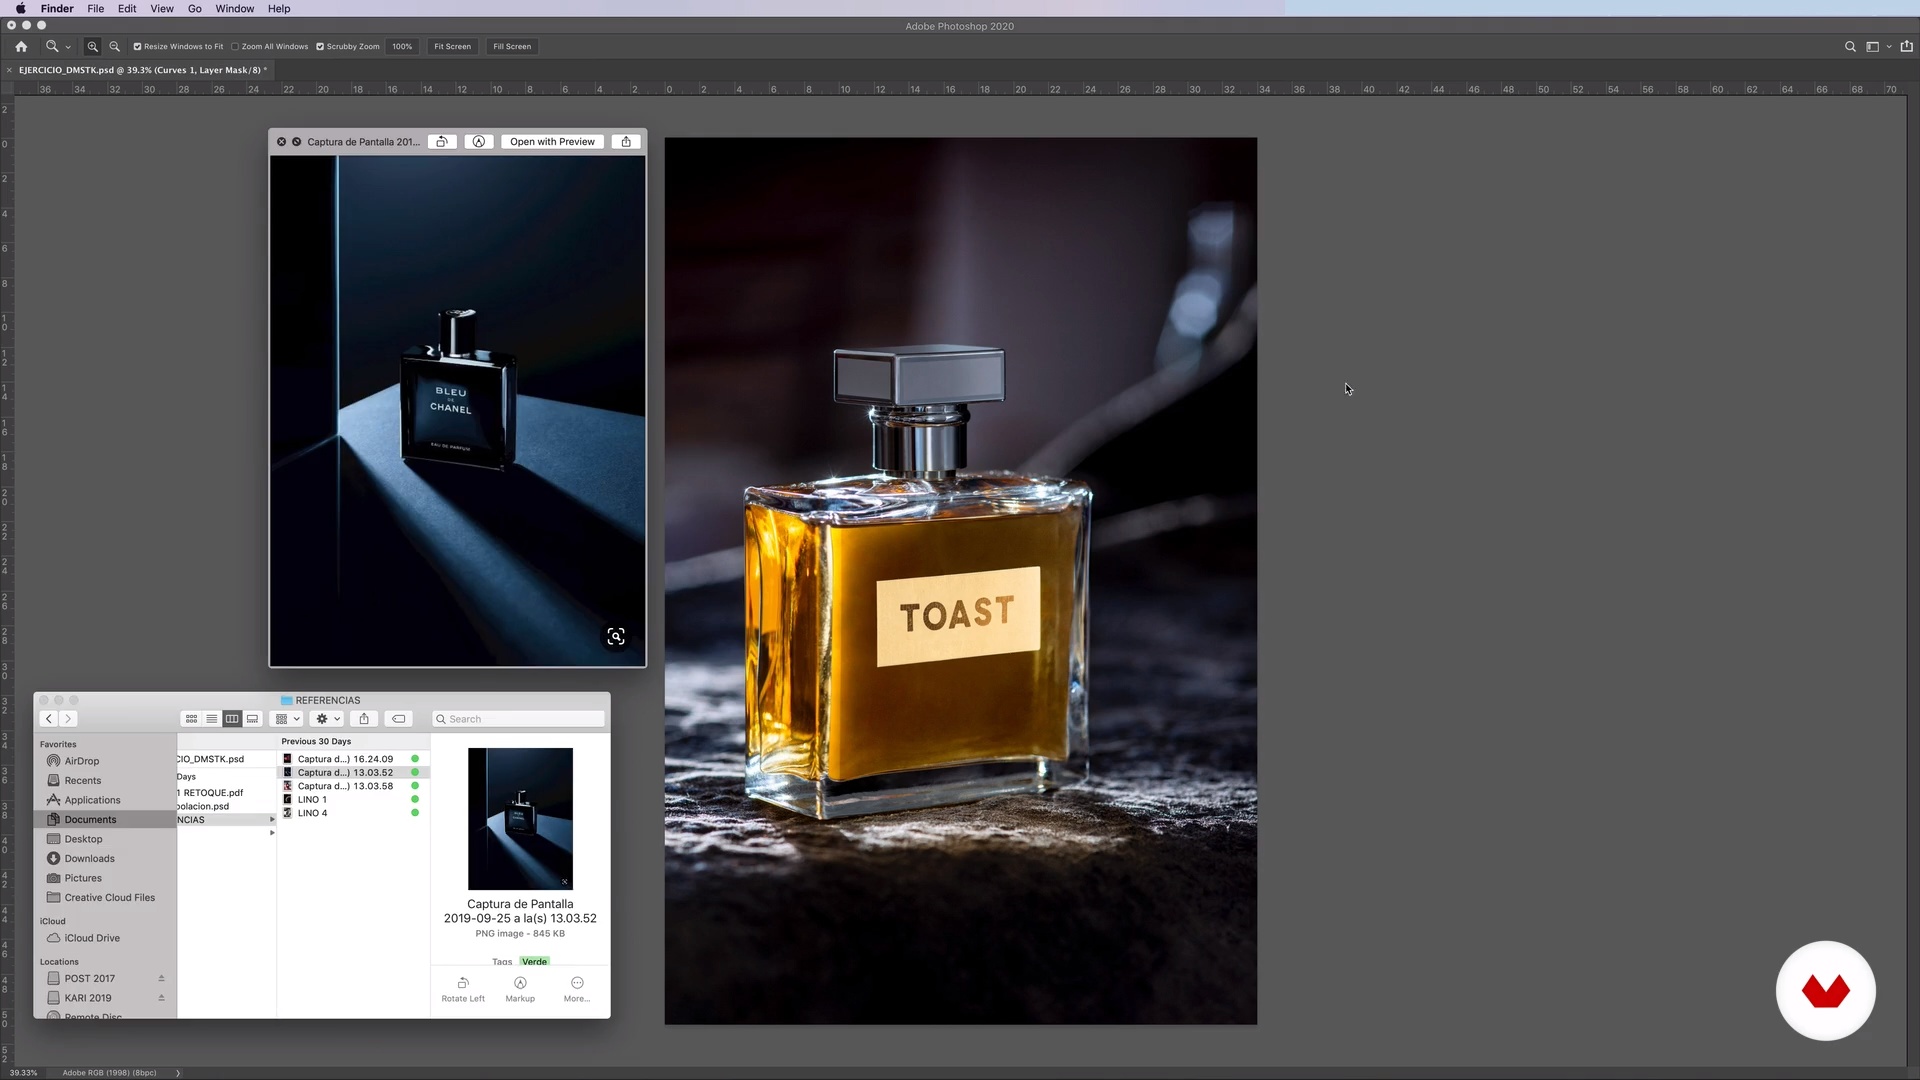Open Finder group-by dropdown

click(x=287, y=719)
